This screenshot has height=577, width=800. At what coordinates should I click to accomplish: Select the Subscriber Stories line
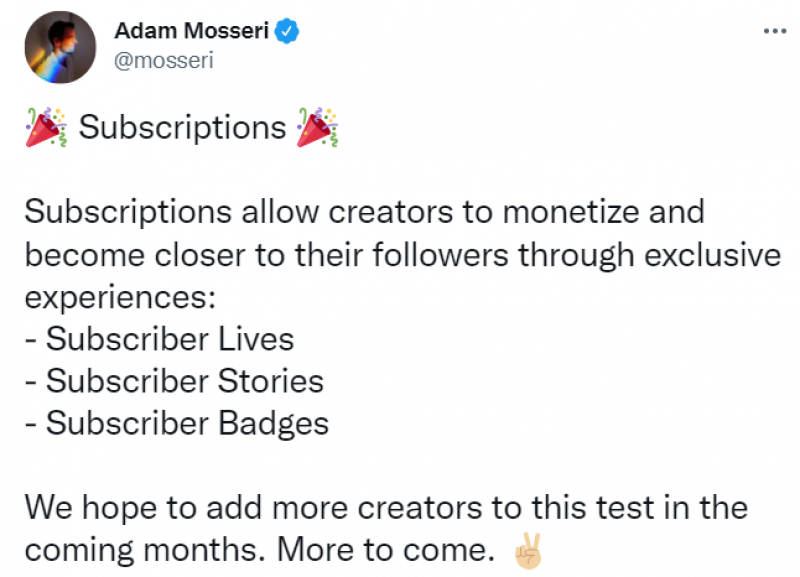pyautogui.click(x=175, y=381)
